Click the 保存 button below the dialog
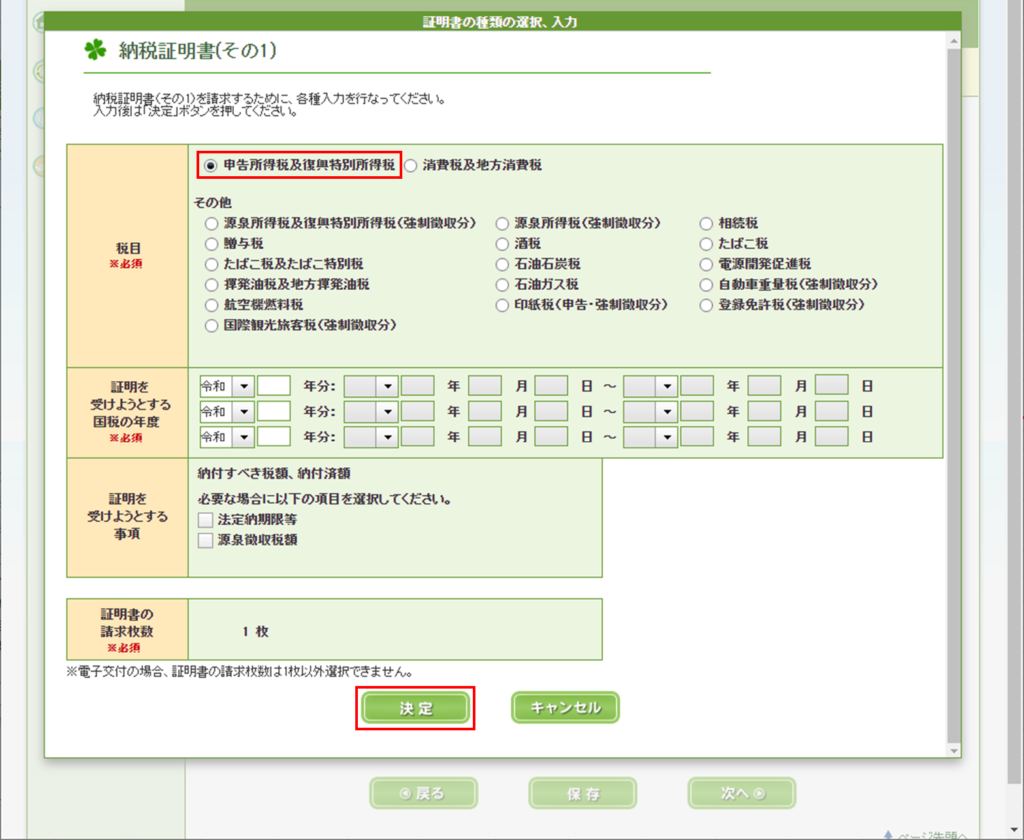The width and height of the screenshot is (1024, 840). pyautogui.click(x=583, y=793)
